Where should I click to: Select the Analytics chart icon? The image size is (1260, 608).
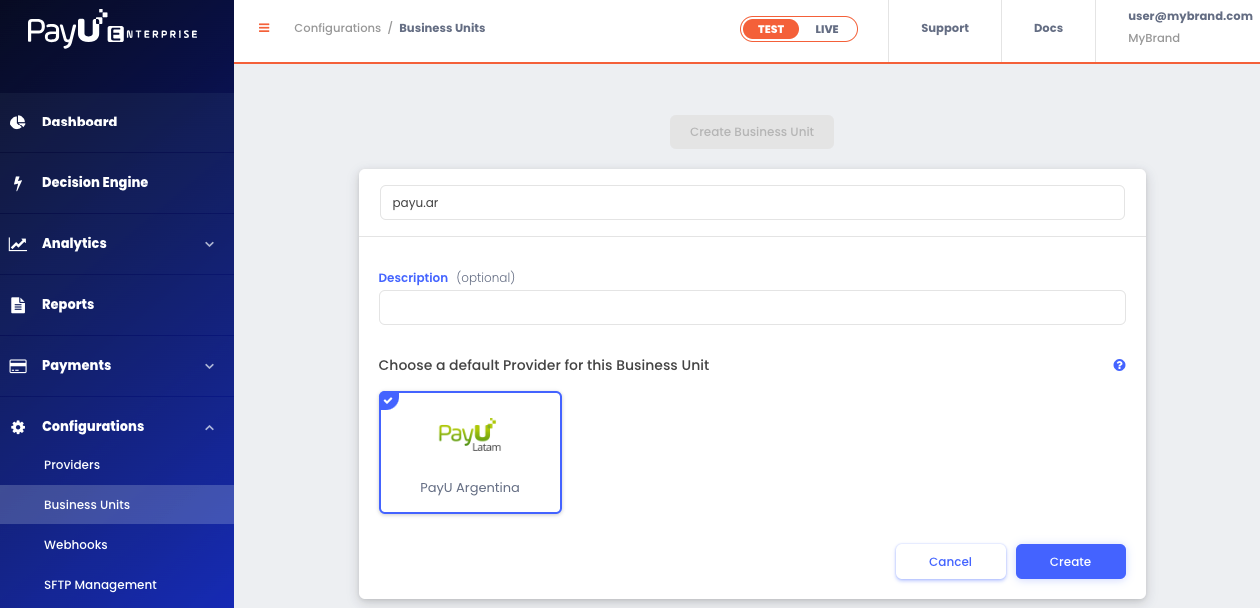point(18,244)
